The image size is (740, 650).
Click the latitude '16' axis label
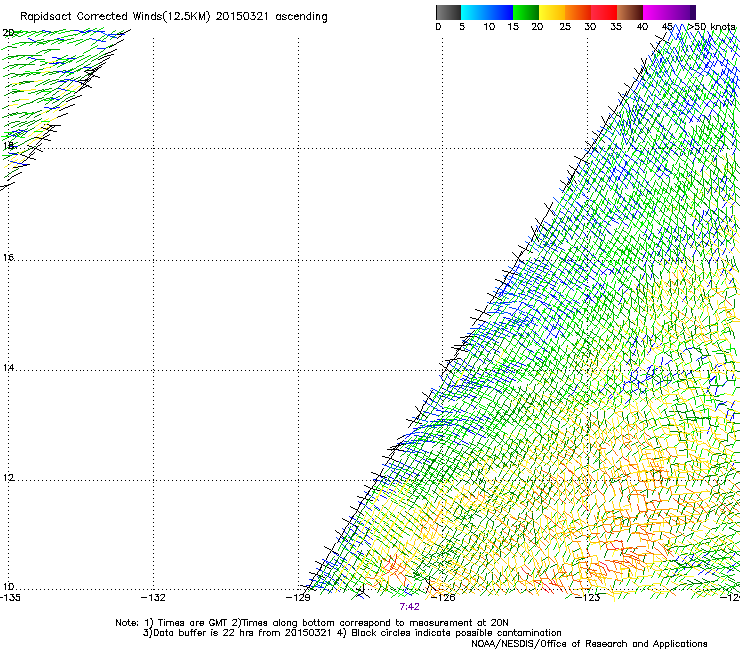(x=8, y=257)
